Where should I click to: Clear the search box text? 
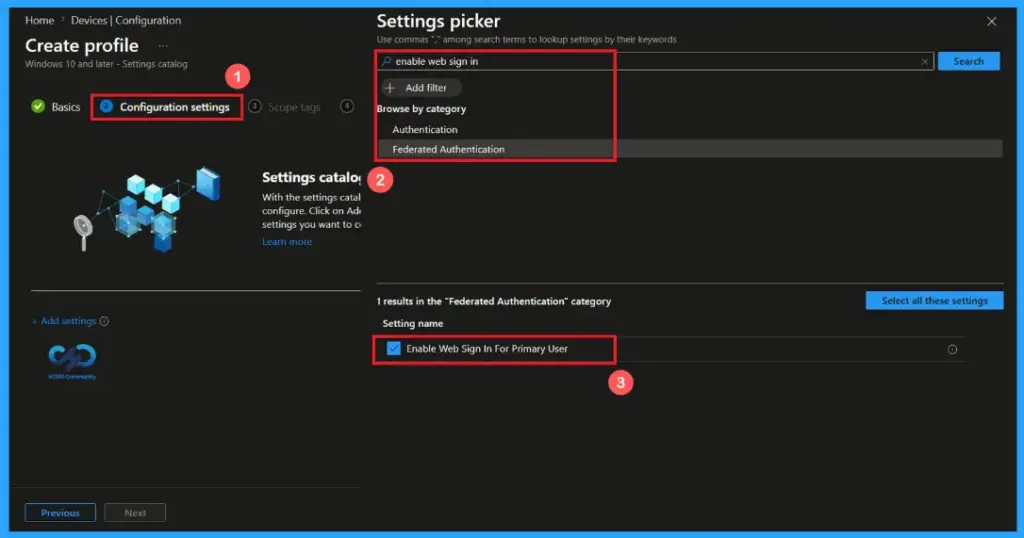[924, 61]
